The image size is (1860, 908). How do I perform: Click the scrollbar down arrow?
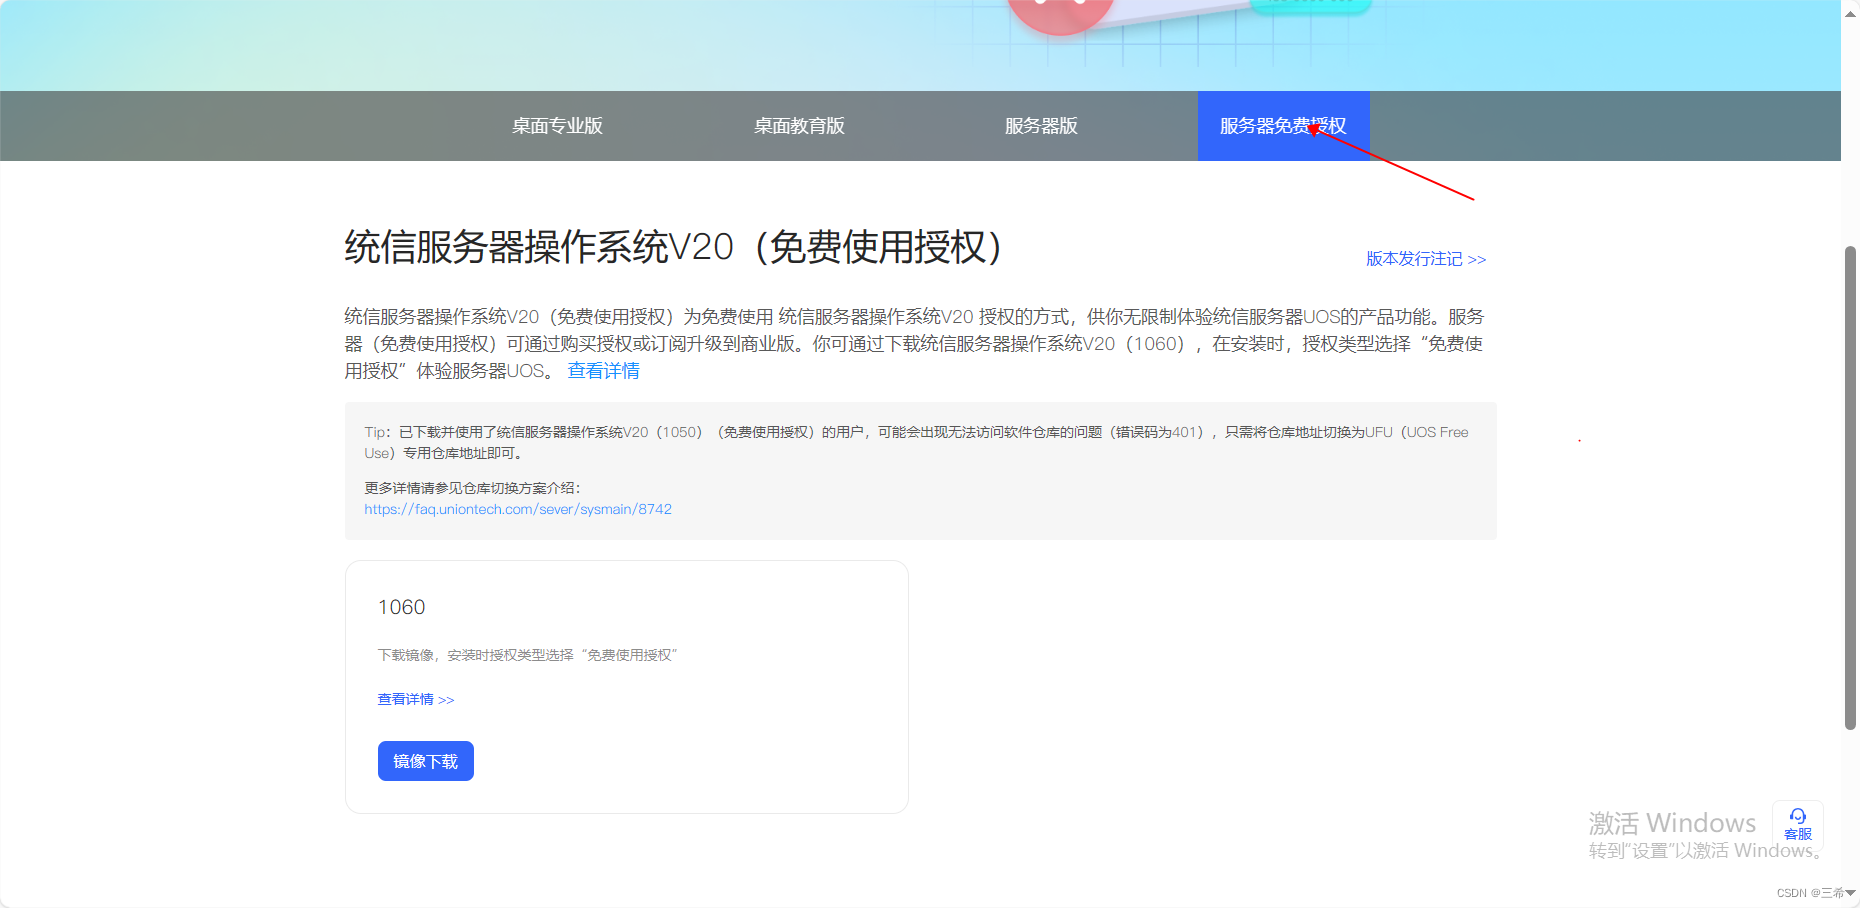click(1850, 893)
